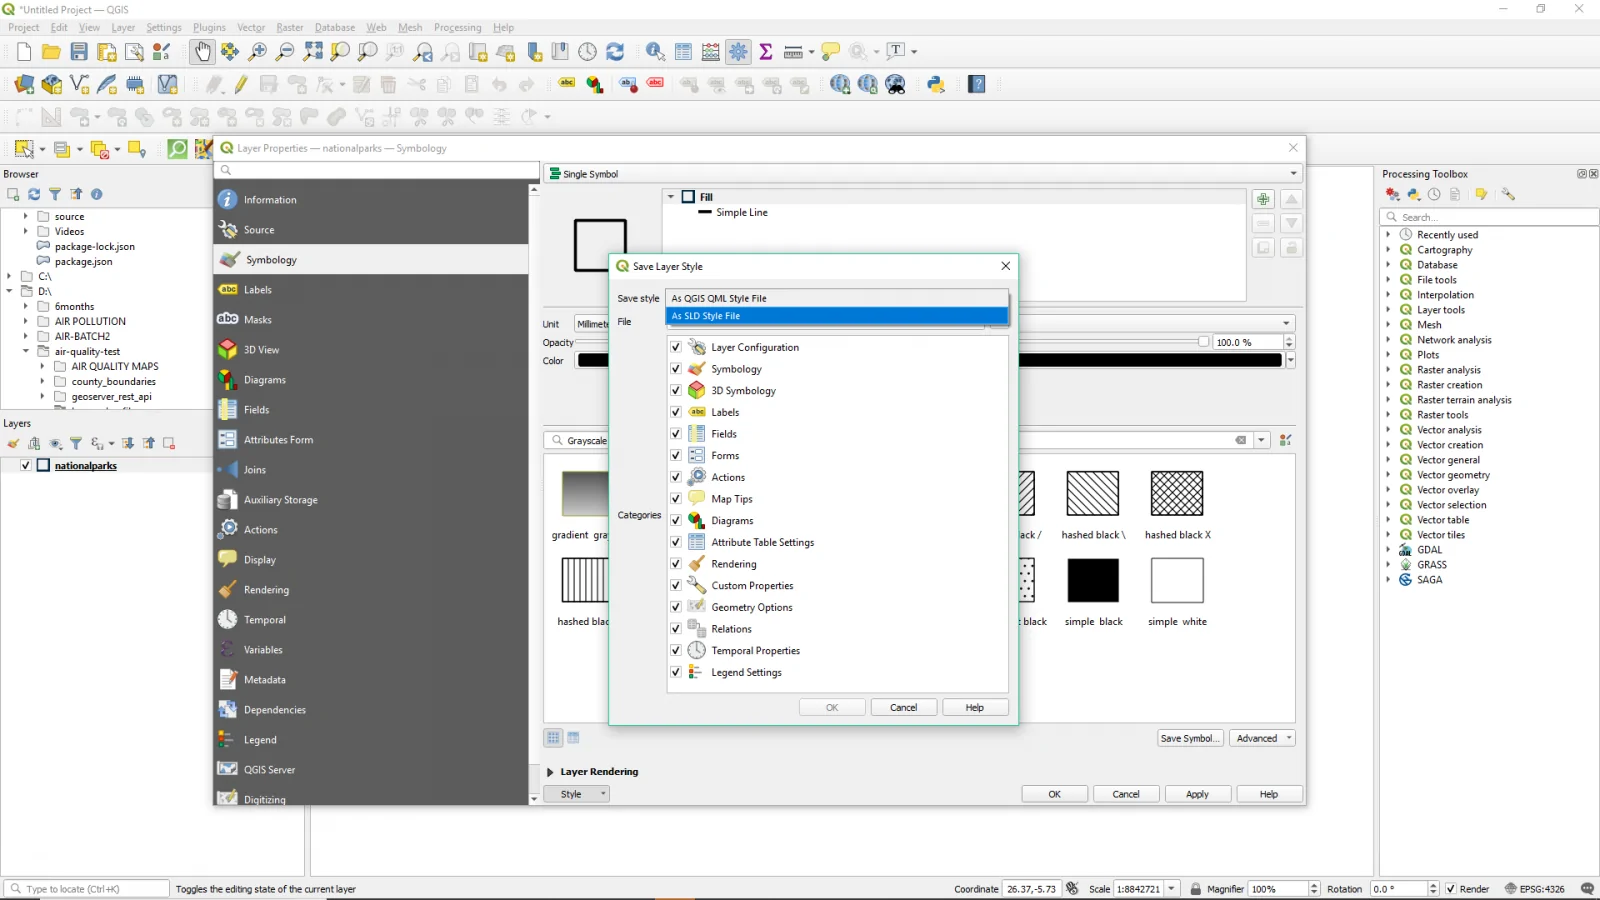Expand the Vector geometry toolbox group

coord(1388,475)
